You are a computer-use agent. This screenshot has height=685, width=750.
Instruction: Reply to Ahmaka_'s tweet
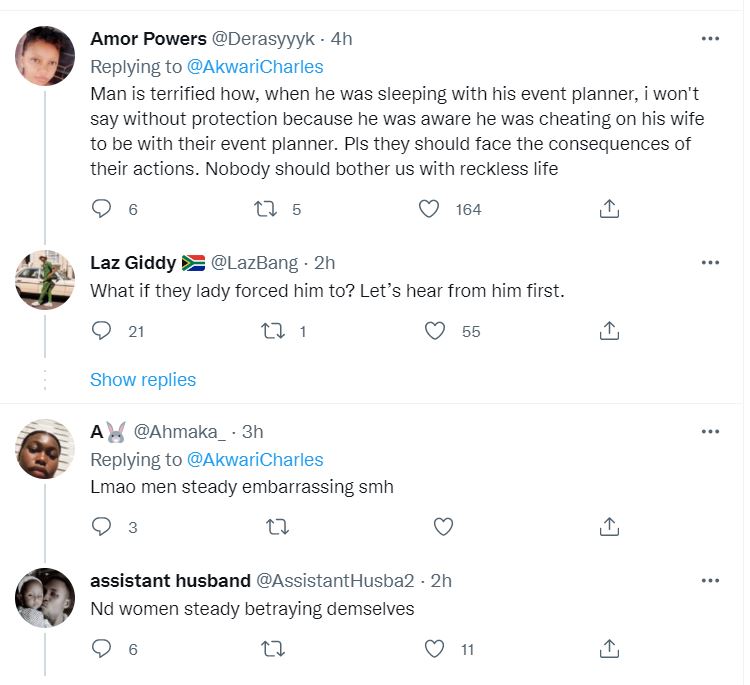coord(101,526)
